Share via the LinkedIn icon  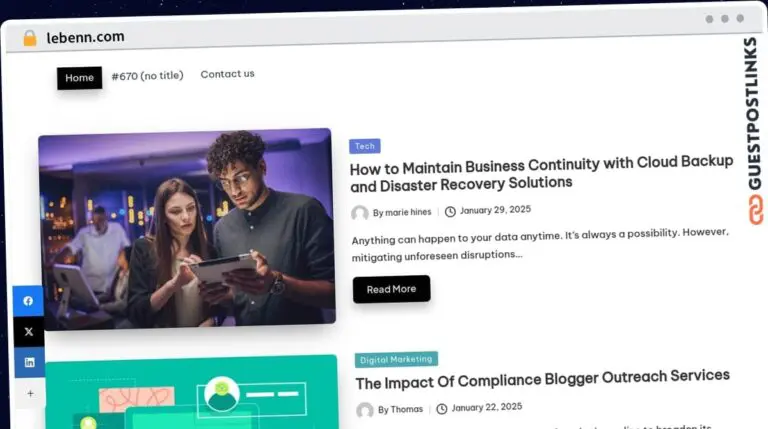(x=29, y=362)
